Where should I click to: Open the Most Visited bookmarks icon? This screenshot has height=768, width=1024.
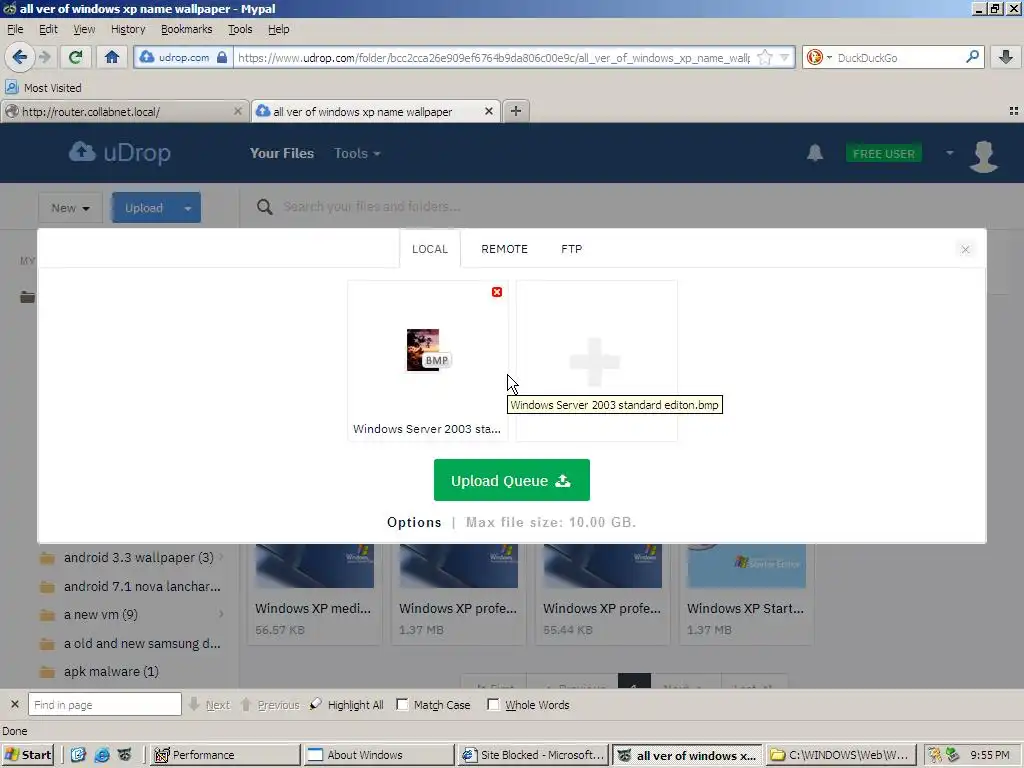(x=11, y=88)
